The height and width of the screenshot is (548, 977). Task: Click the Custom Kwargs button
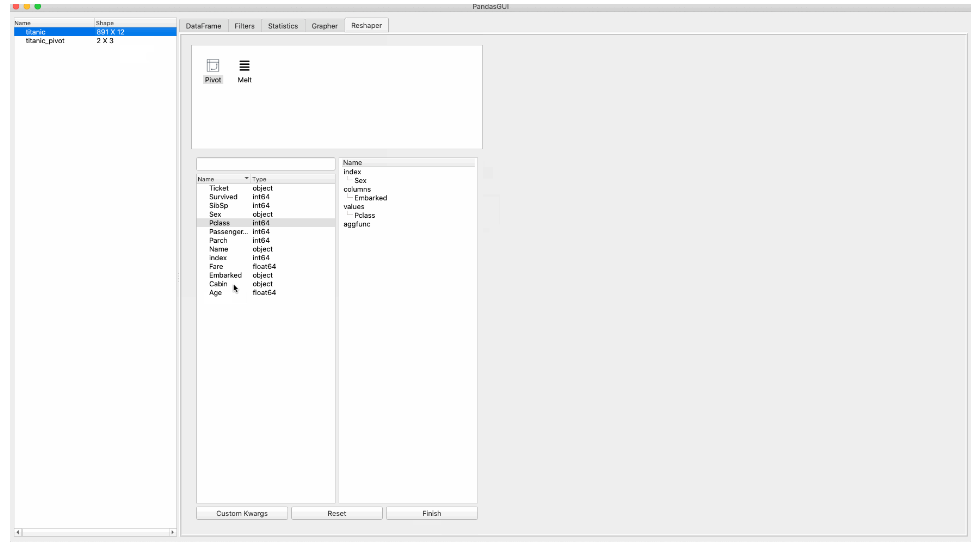(x=242, y=513)
